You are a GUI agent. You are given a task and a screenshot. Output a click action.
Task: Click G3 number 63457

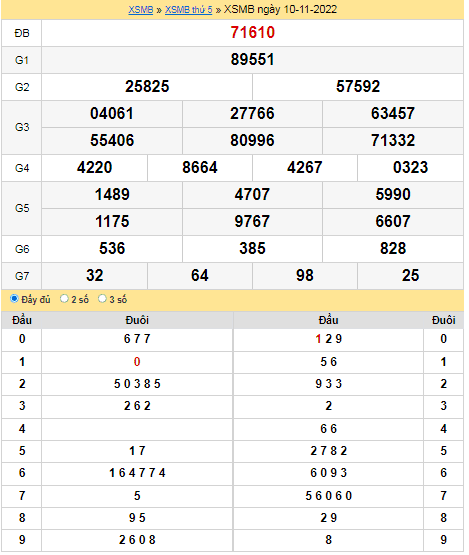click(x=393, y=114)
